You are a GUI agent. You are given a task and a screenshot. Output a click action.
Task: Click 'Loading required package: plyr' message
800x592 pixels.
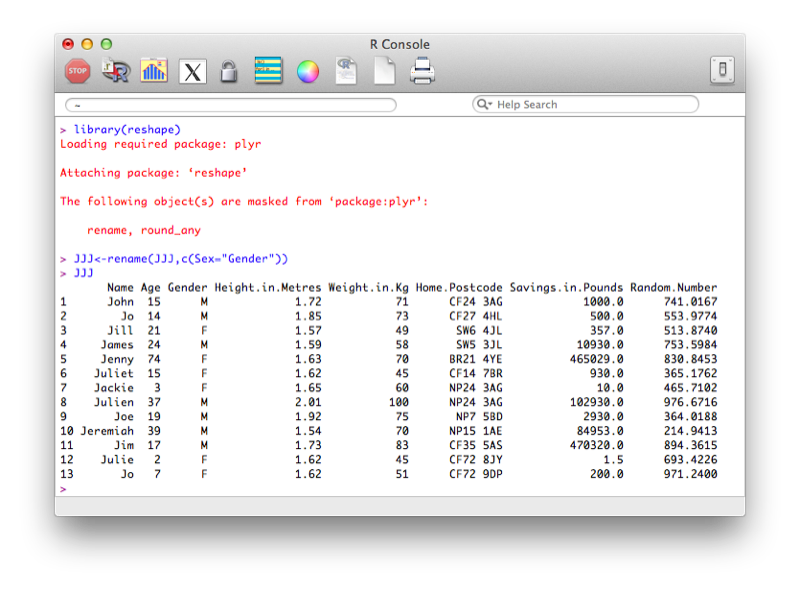(x=161, y=144)
